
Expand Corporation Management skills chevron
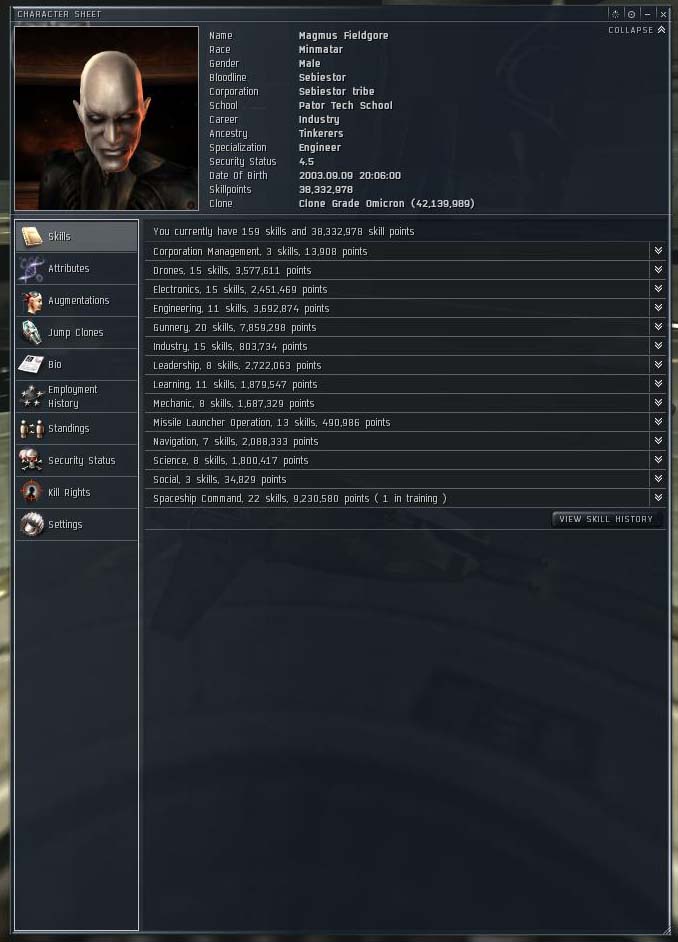coord(658,251)
